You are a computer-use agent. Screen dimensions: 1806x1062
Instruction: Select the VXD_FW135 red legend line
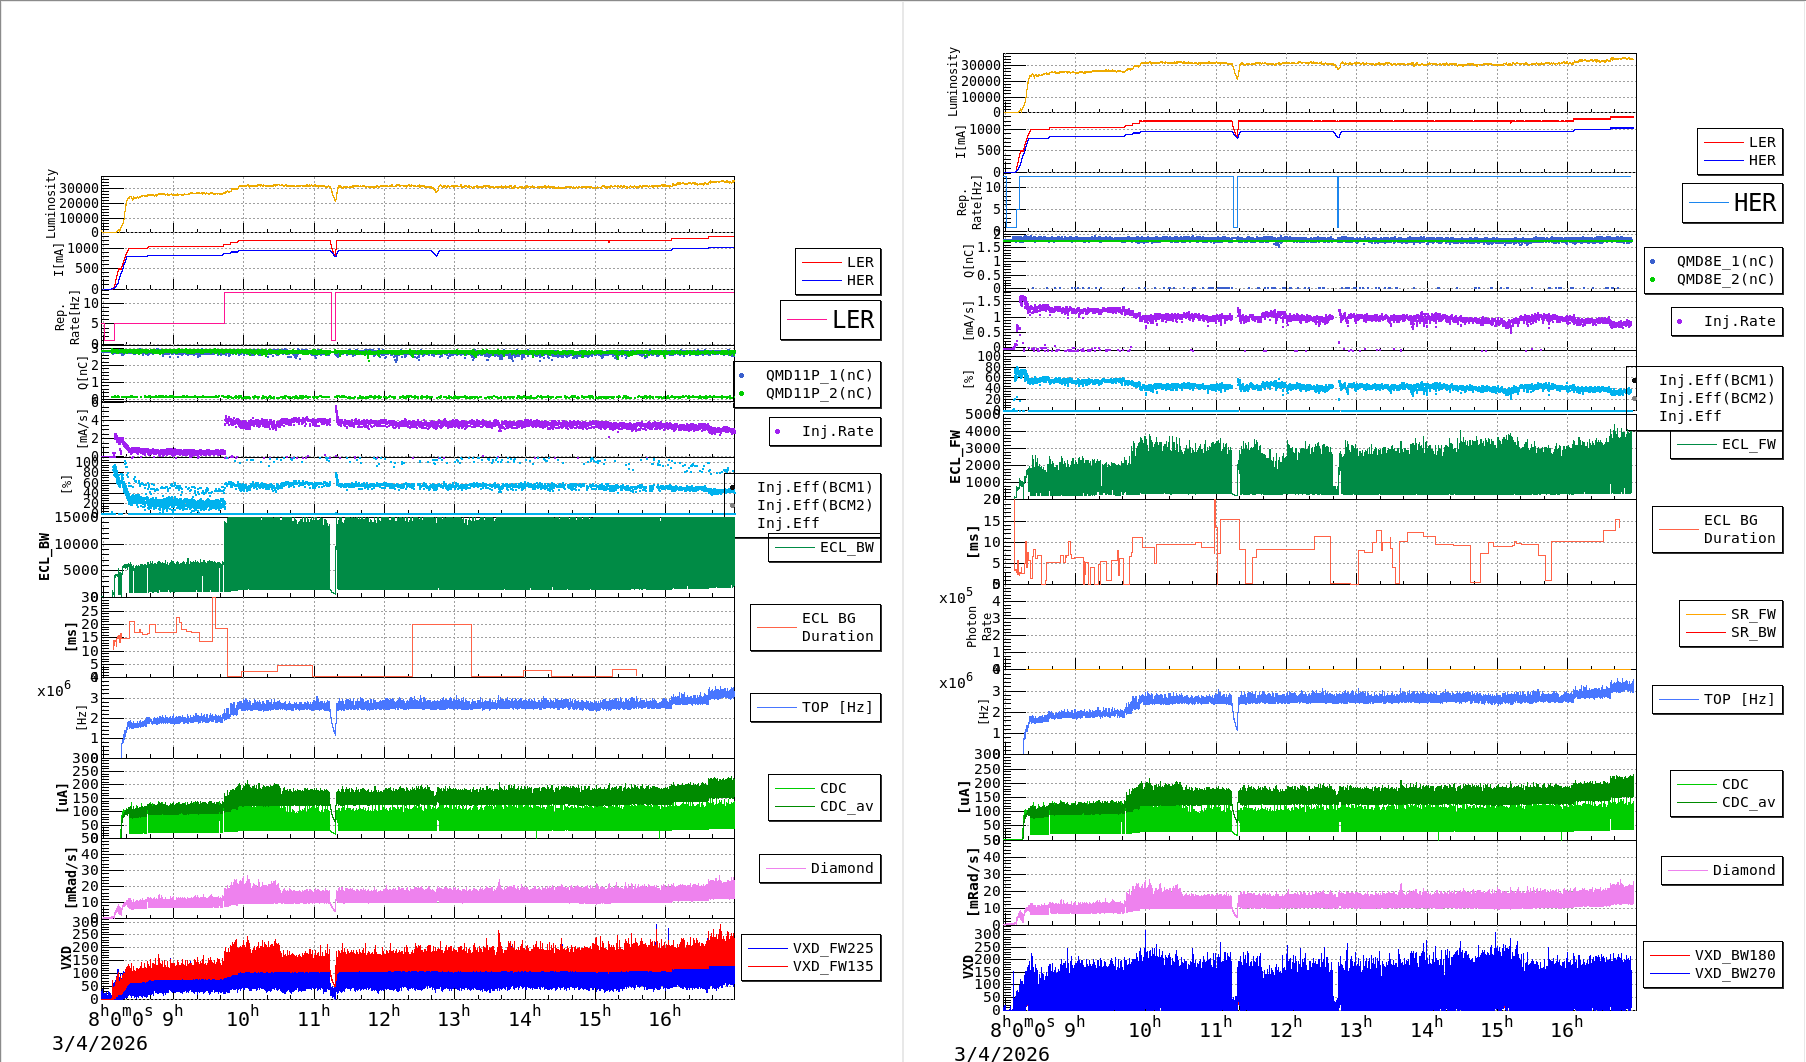[x=768, y=967]
